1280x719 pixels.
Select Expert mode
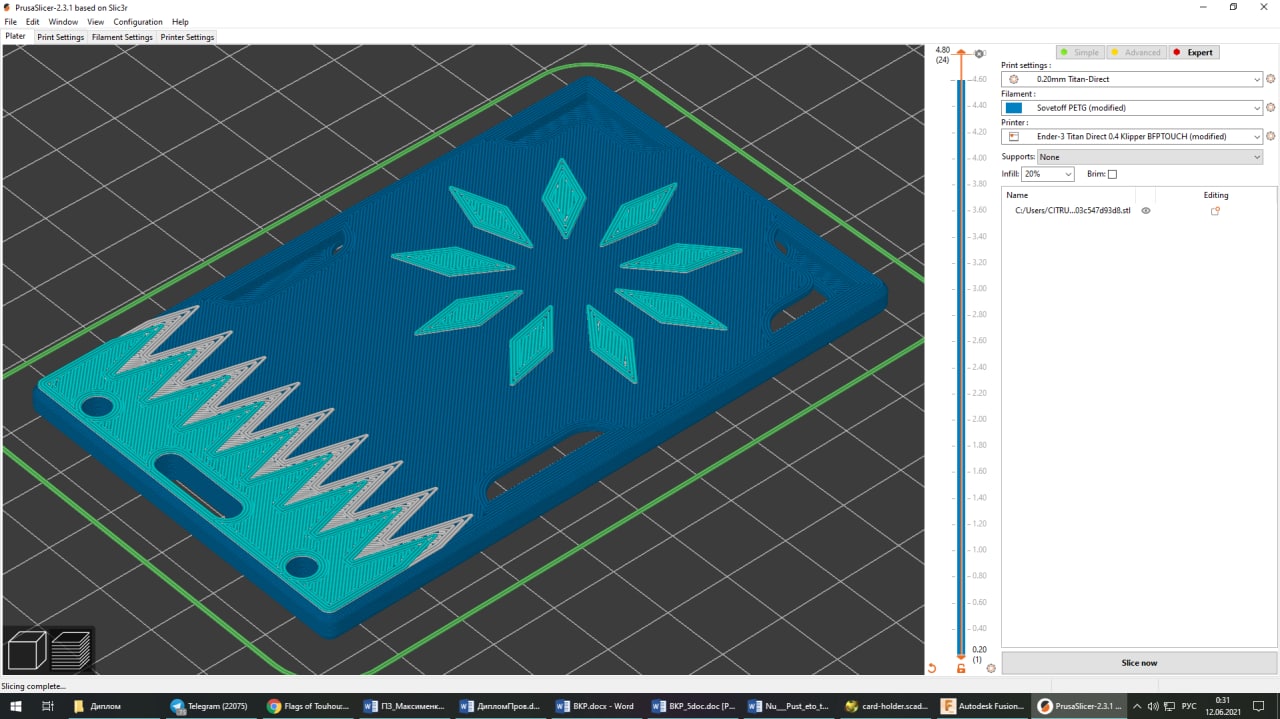point(1194,52)
